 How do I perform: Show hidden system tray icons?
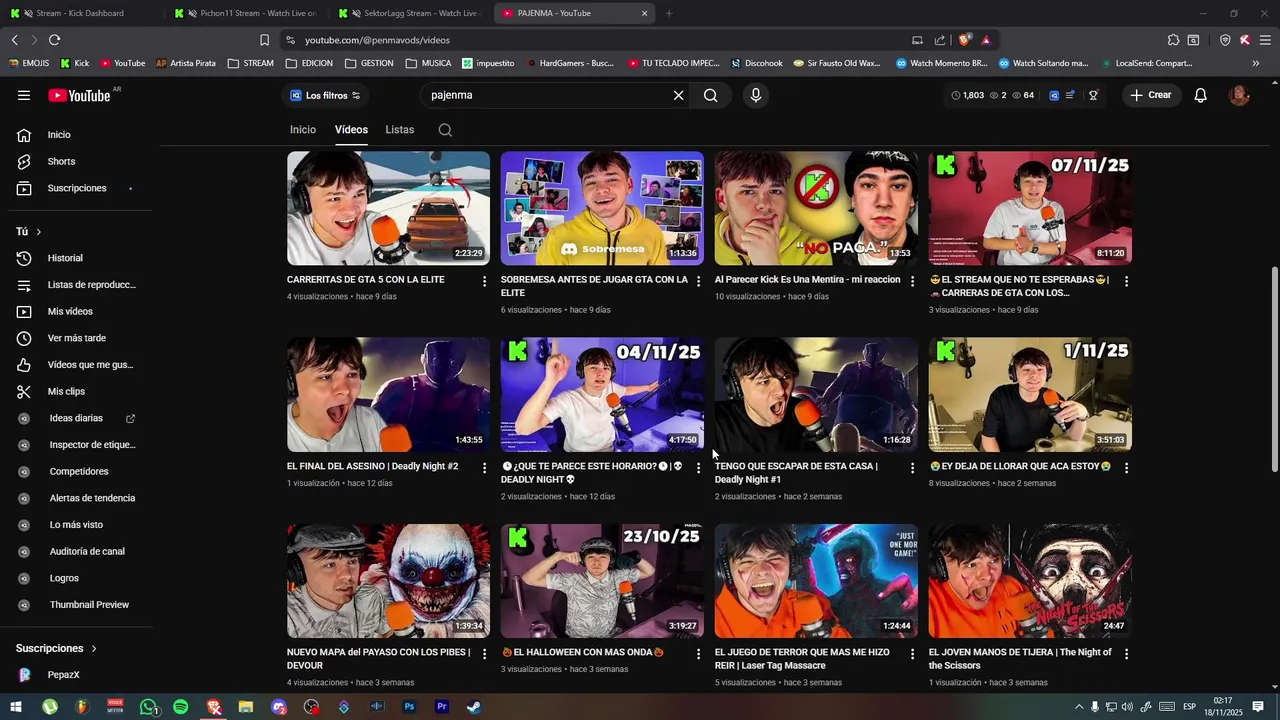pyautogui.click(x=1078, y=707)
